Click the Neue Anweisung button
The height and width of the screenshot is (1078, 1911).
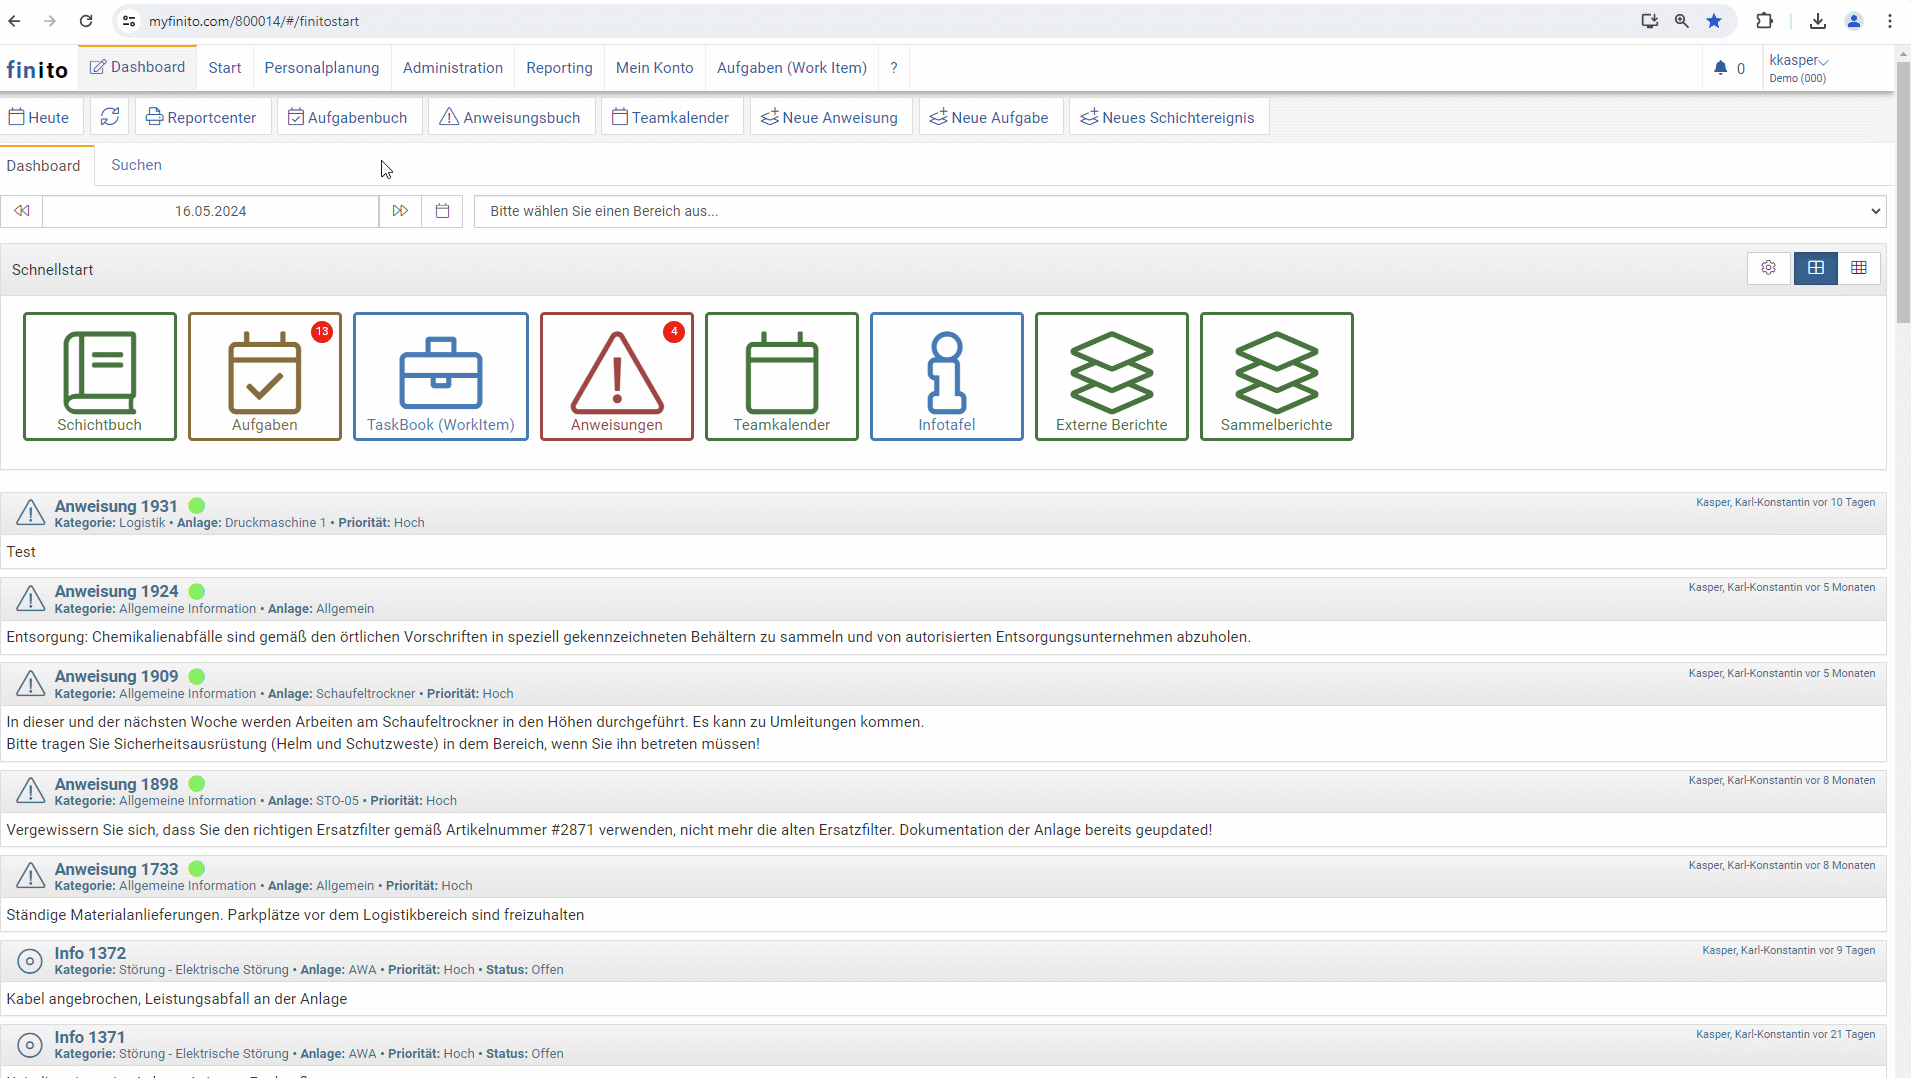pyautogui.click(x=830, y=117)
